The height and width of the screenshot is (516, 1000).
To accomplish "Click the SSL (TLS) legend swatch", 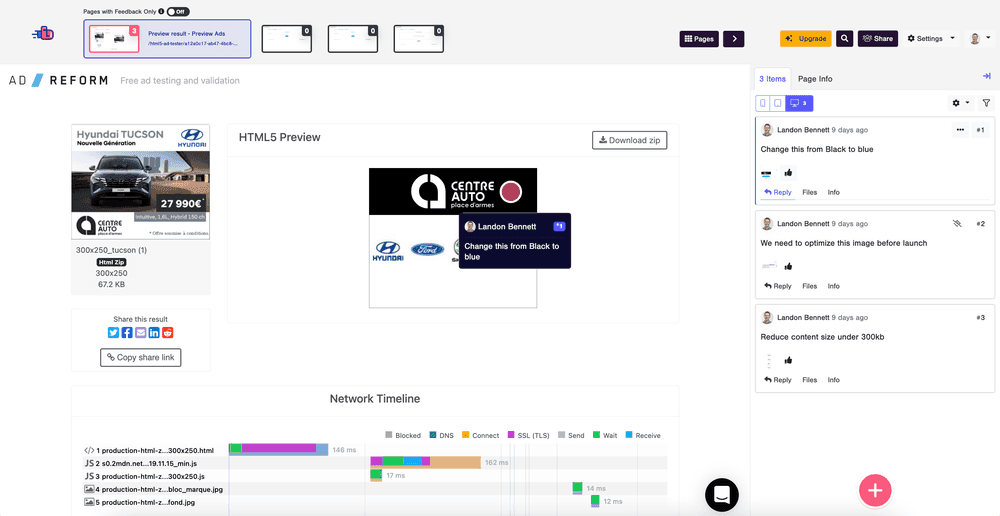I will tap(511, 435).
